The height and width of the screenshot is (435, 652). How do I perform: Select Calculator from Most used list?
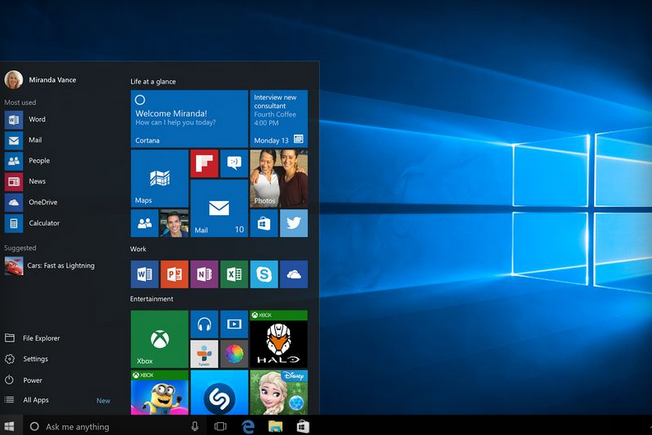tap(43, 223)
